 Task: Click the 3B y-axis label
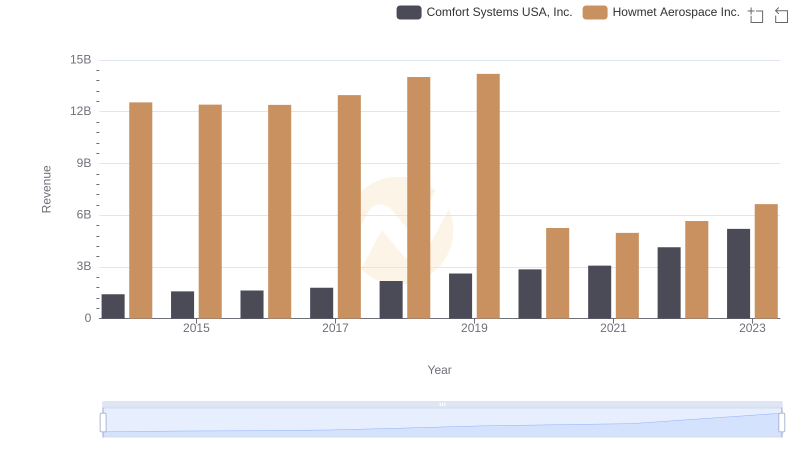[x=84, y=266]
